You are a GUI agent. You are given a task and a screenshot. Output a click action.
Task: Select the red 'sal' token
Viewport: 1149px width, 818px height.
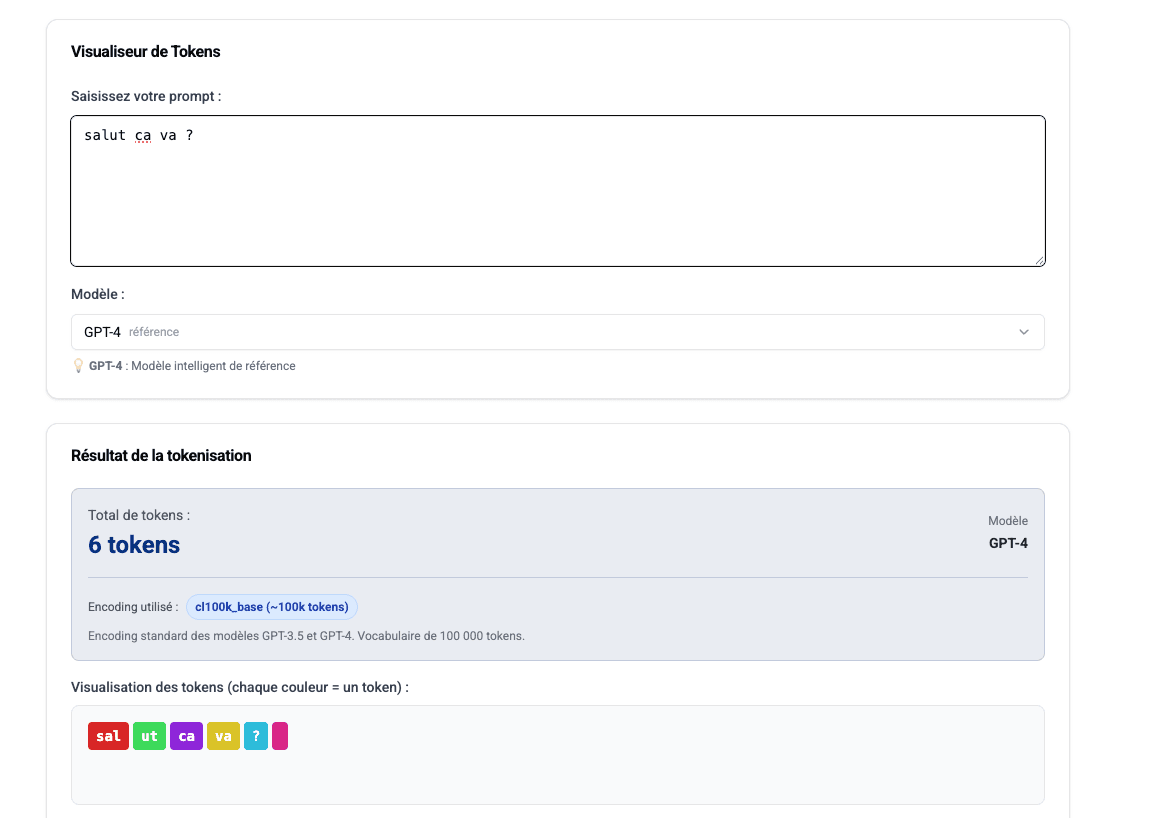[x=108, y=735]
